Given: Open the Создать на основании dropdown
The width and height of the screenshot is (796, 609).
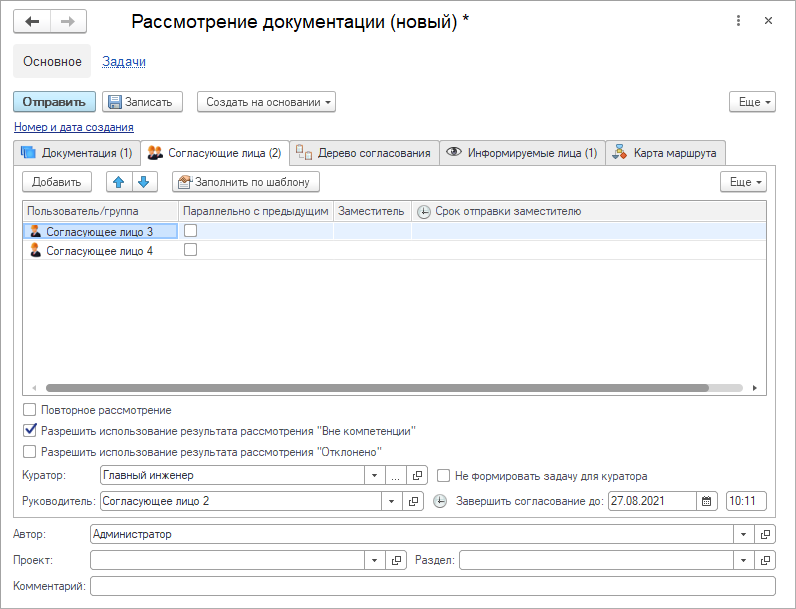Looking at the screenshot, I should [266, 102].
